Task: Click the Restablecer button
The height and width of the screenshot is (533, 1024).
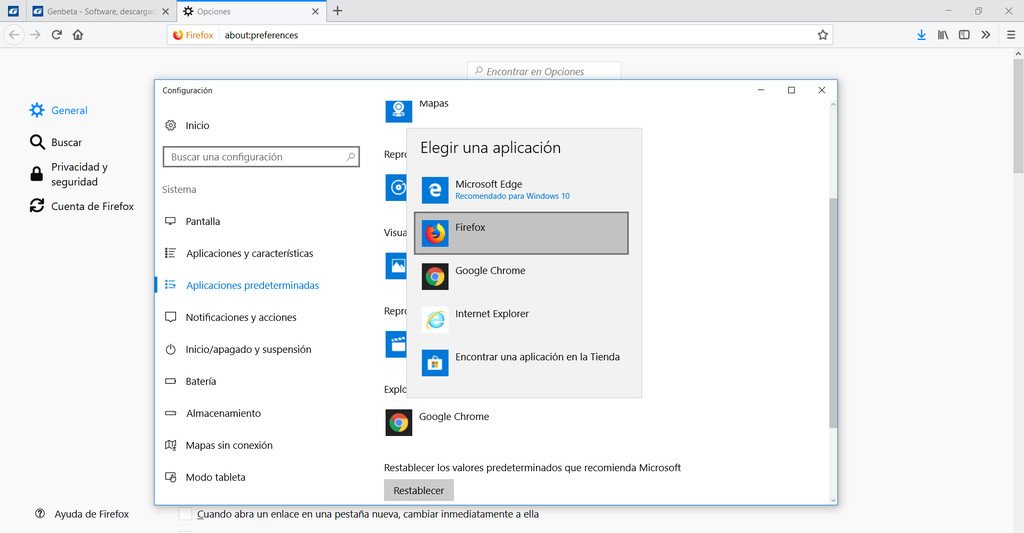Action: click(x=419, y=491)
